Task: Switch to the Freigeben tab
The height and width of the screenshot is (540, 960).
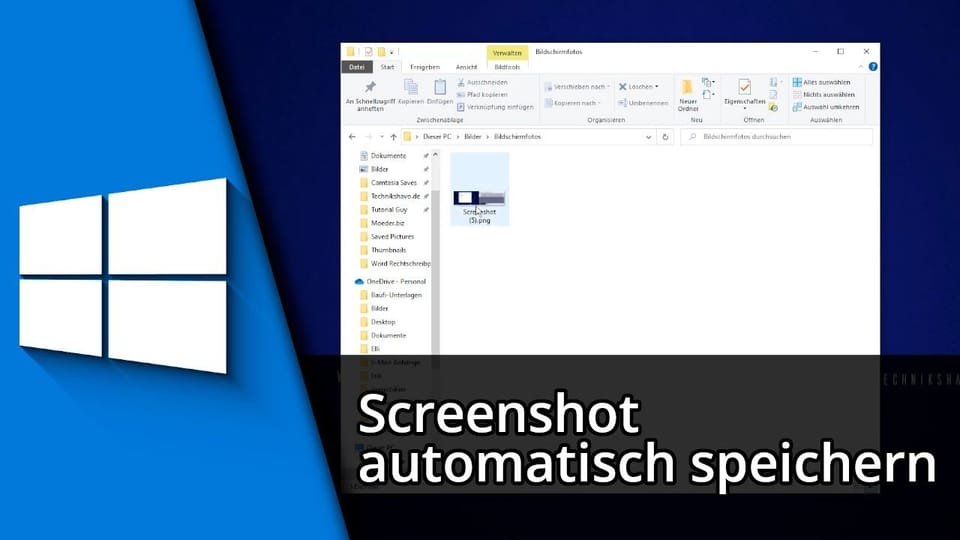Action: (425, 67)
